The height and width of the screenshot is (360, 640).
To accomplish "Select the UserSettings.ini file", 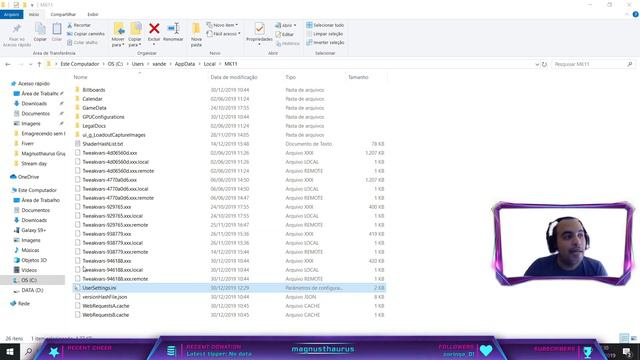I will pyautogui.click(x=229, y=288).
